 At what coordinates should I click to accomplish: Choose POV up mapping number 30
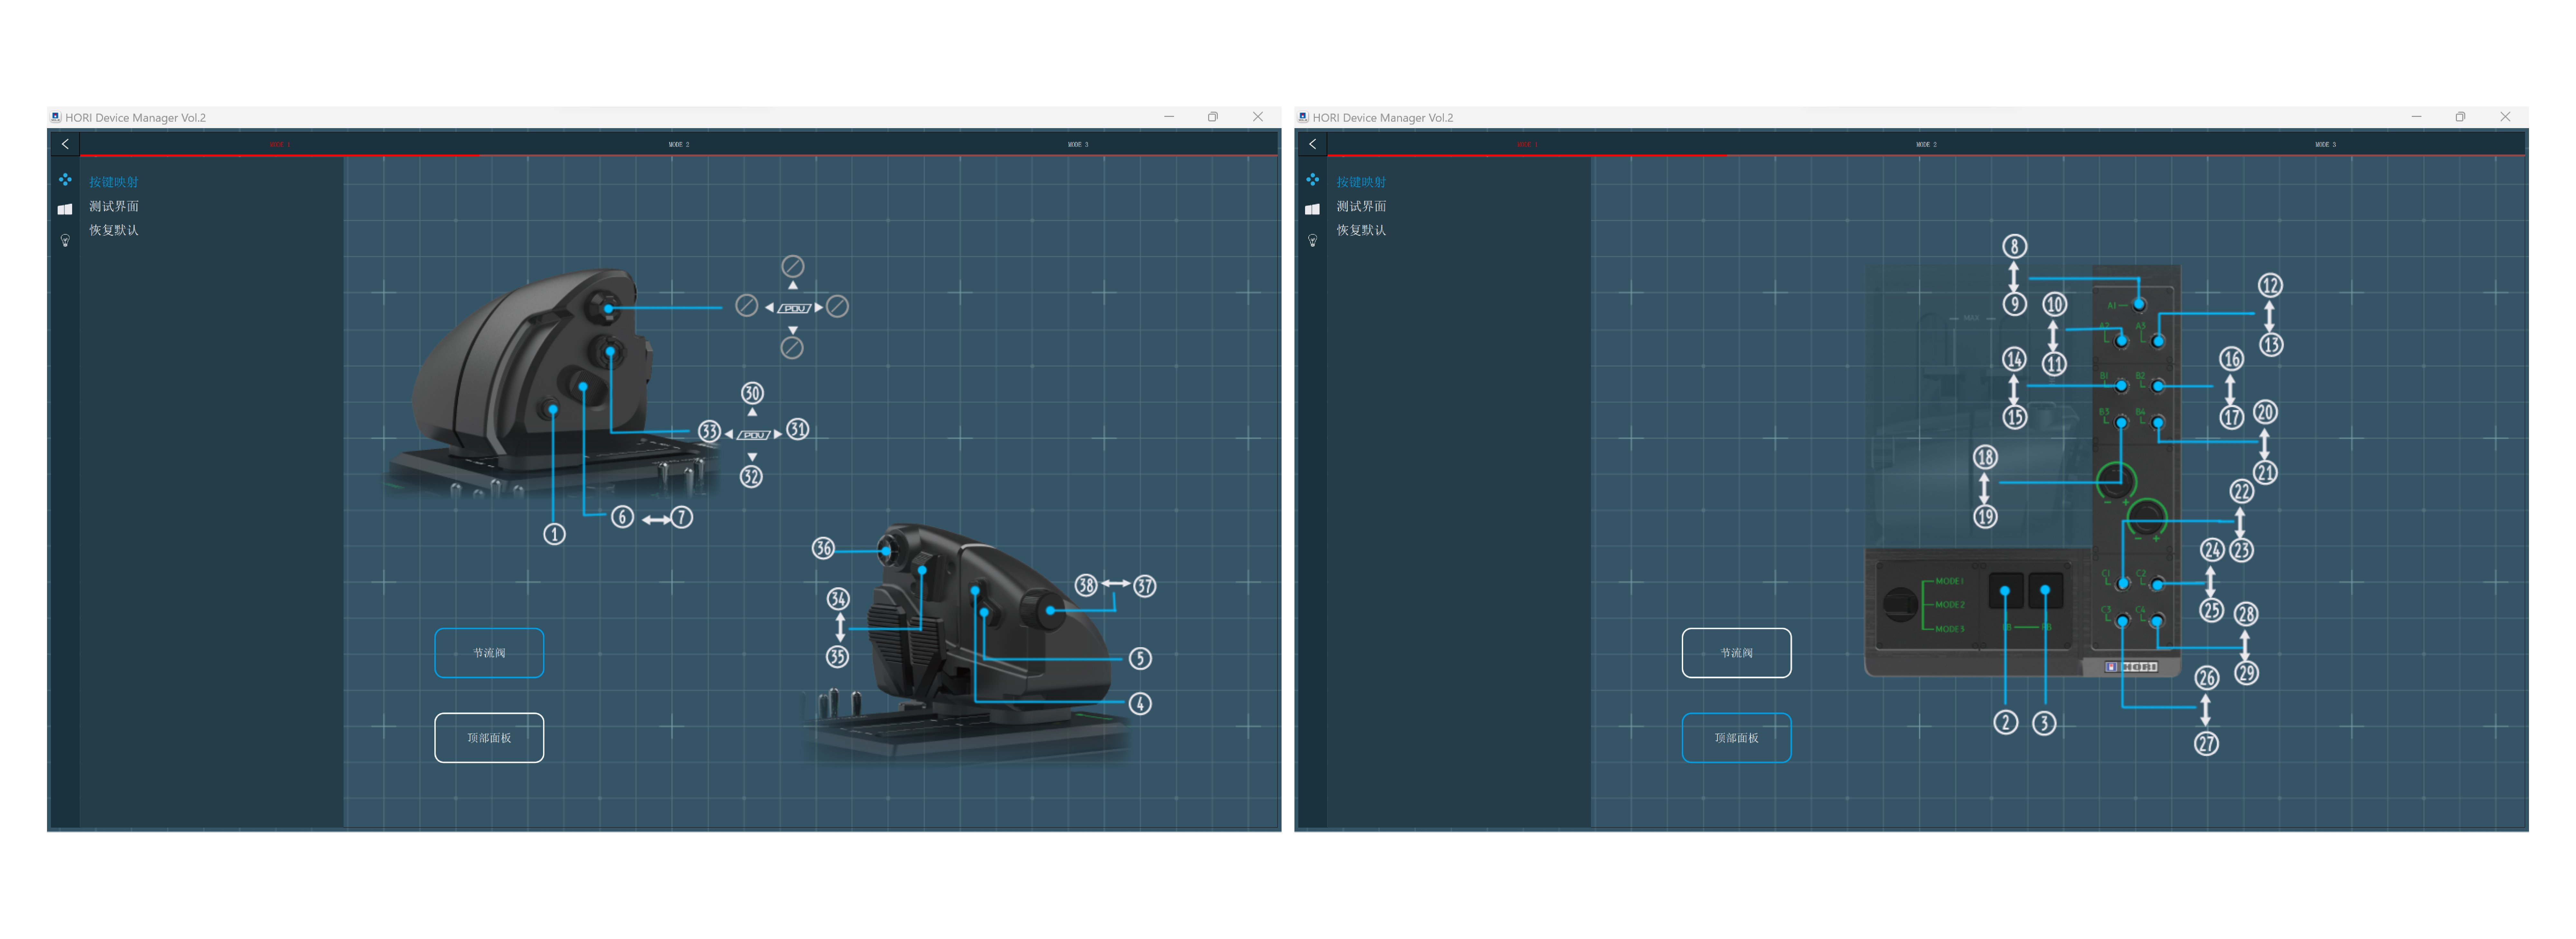pyautogui.click(x=752, y=393)
